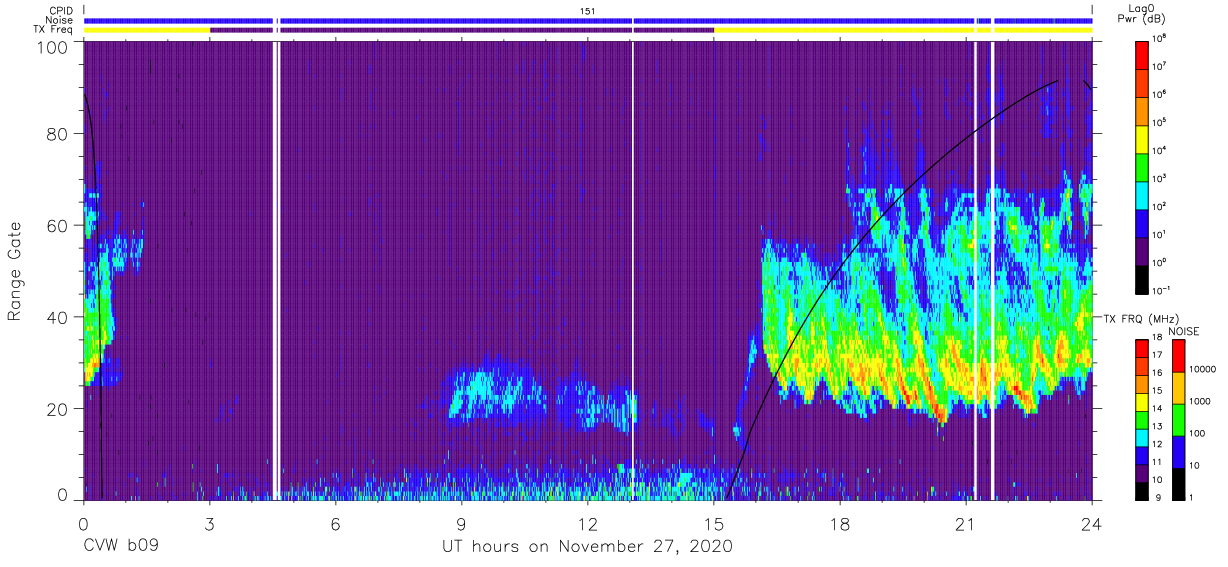Screen dimensions: 1228x567
Task: Click the 'NOISE' legend title
Action: [x=1183, y=330]
